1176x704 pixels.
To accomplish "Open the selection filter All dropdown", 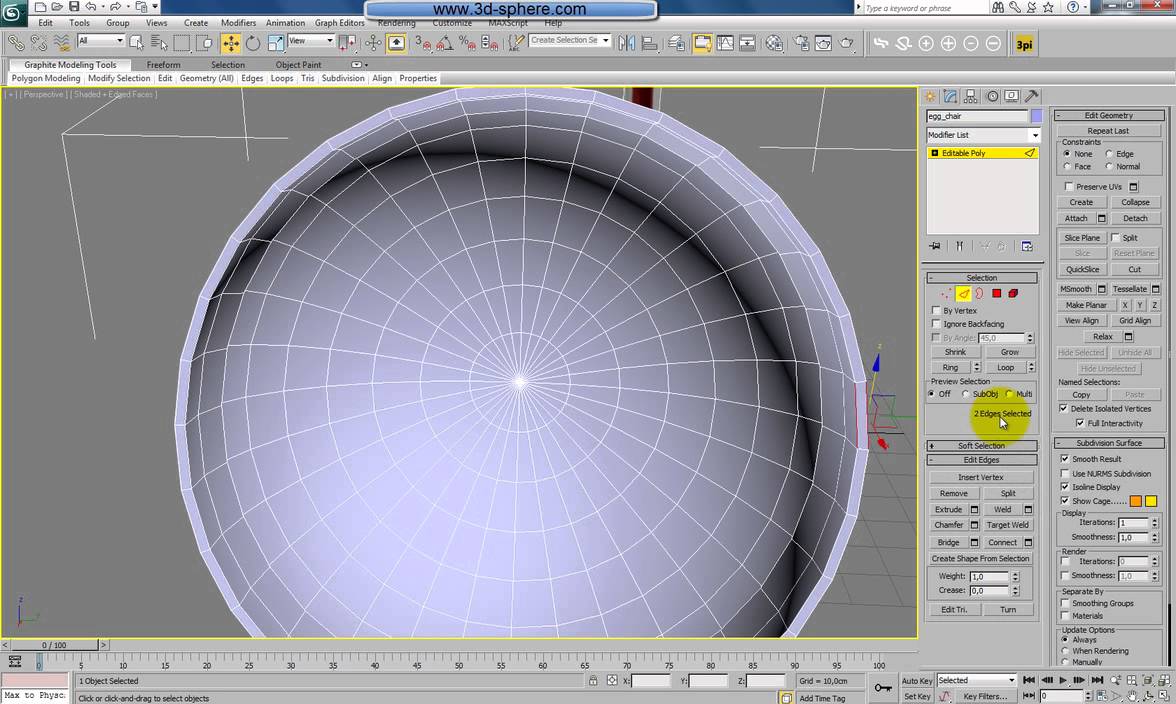I will pos(100,40).
